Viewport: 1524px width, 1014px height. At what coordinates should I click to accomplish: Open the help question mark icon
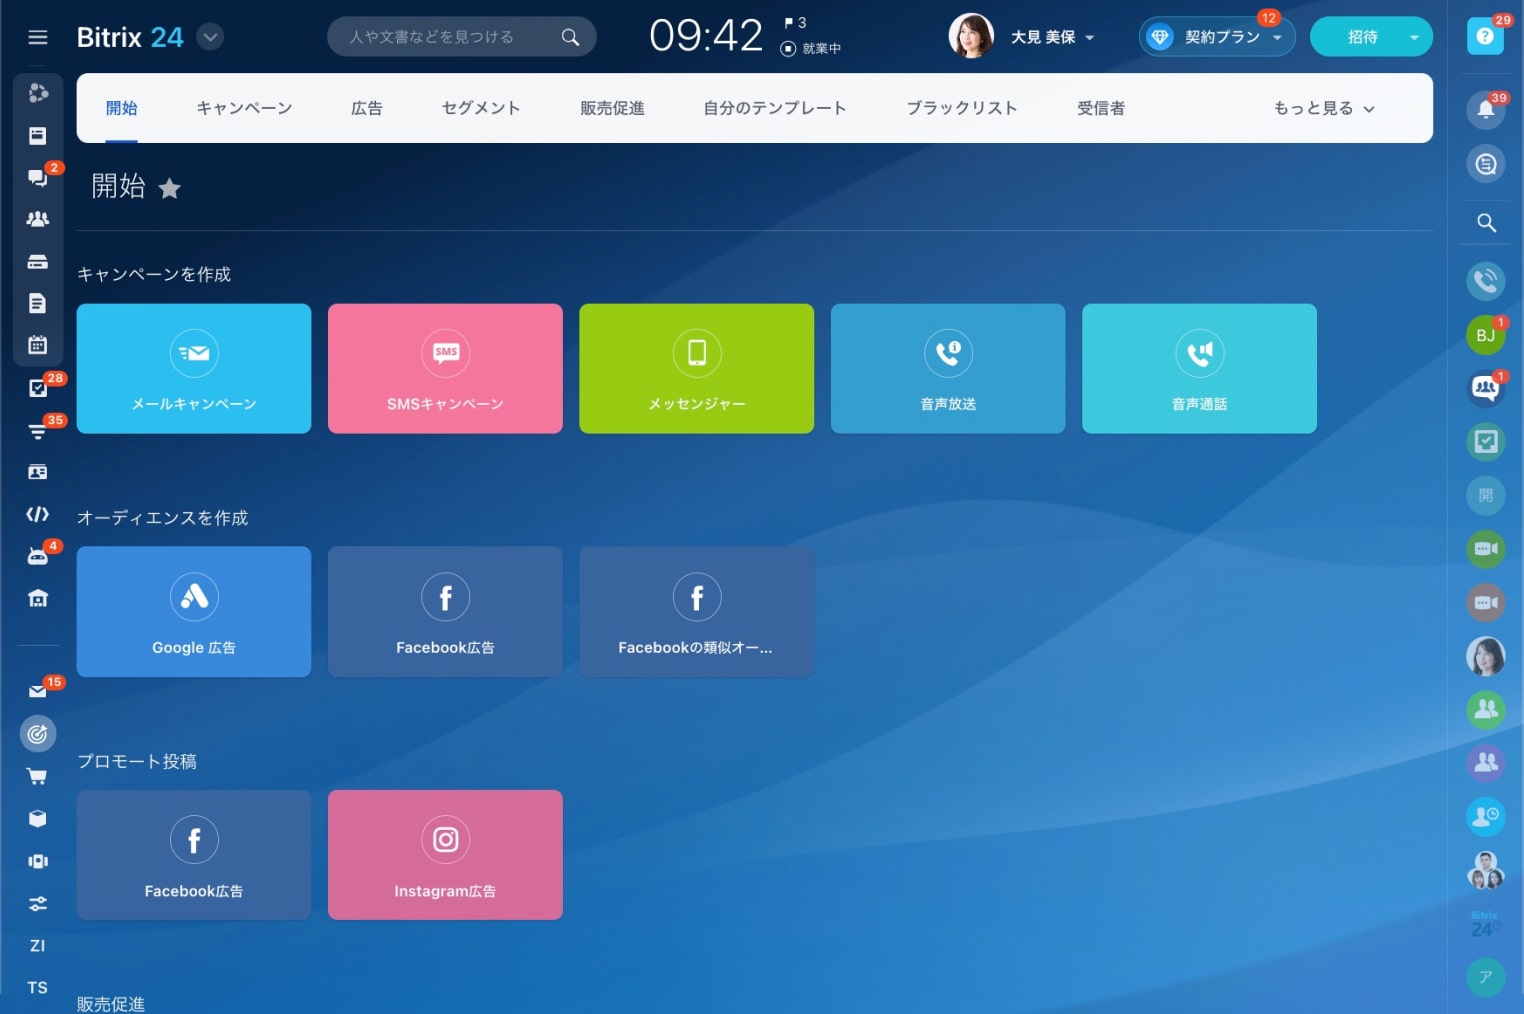point(1485,36)
